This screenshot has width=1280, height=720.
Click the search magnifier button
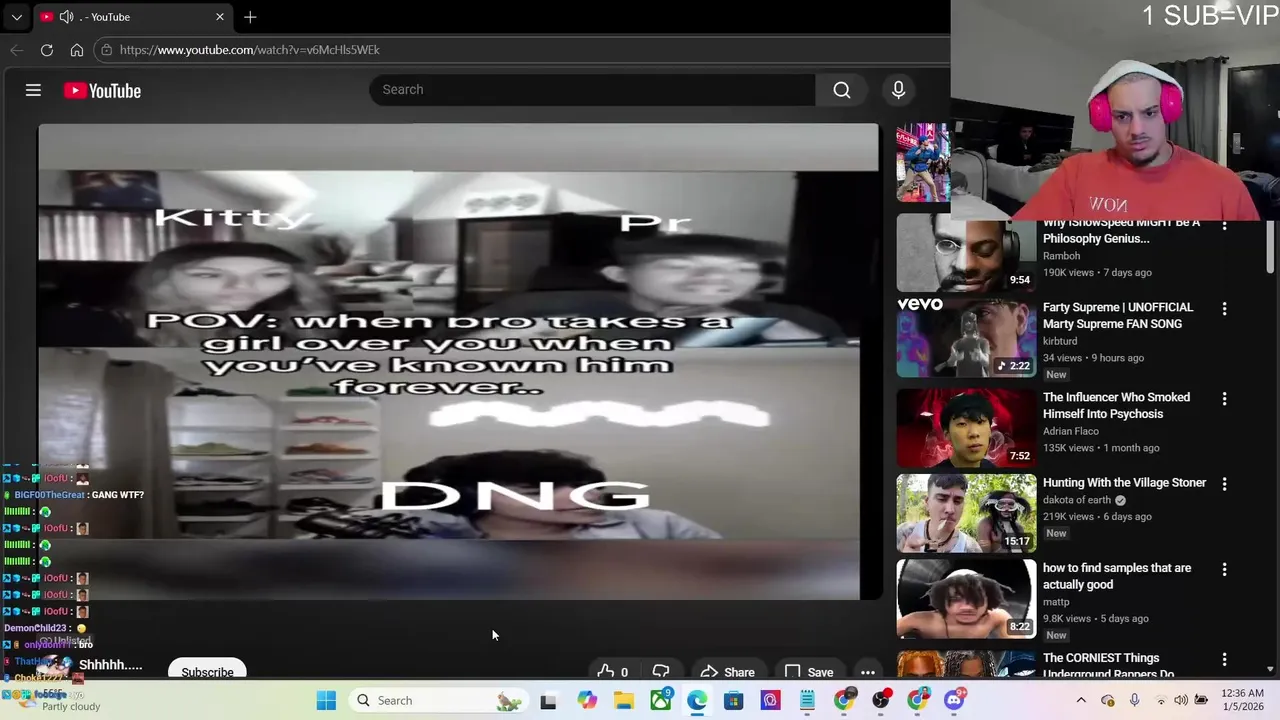(842, 90)
